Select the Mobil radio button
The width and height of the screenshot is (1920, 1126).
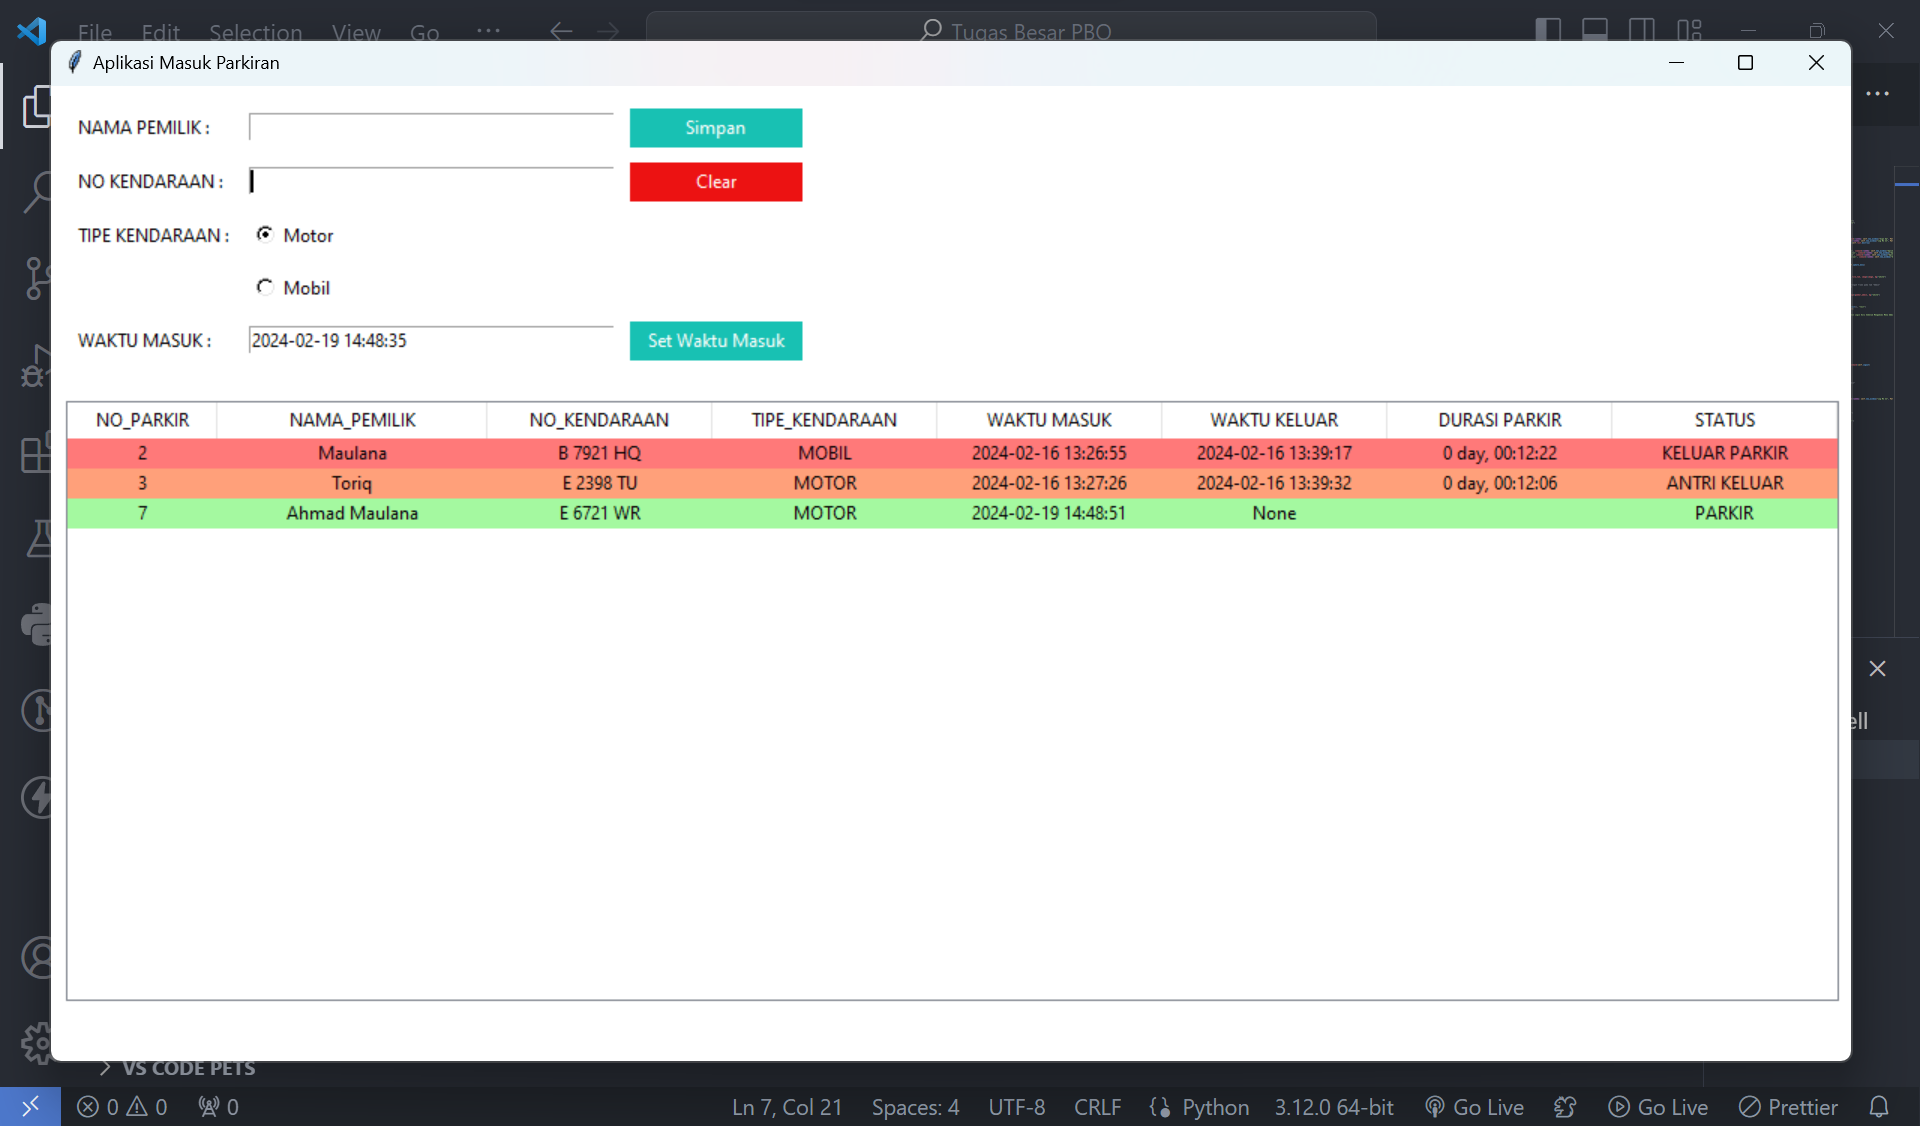[265, 287]
